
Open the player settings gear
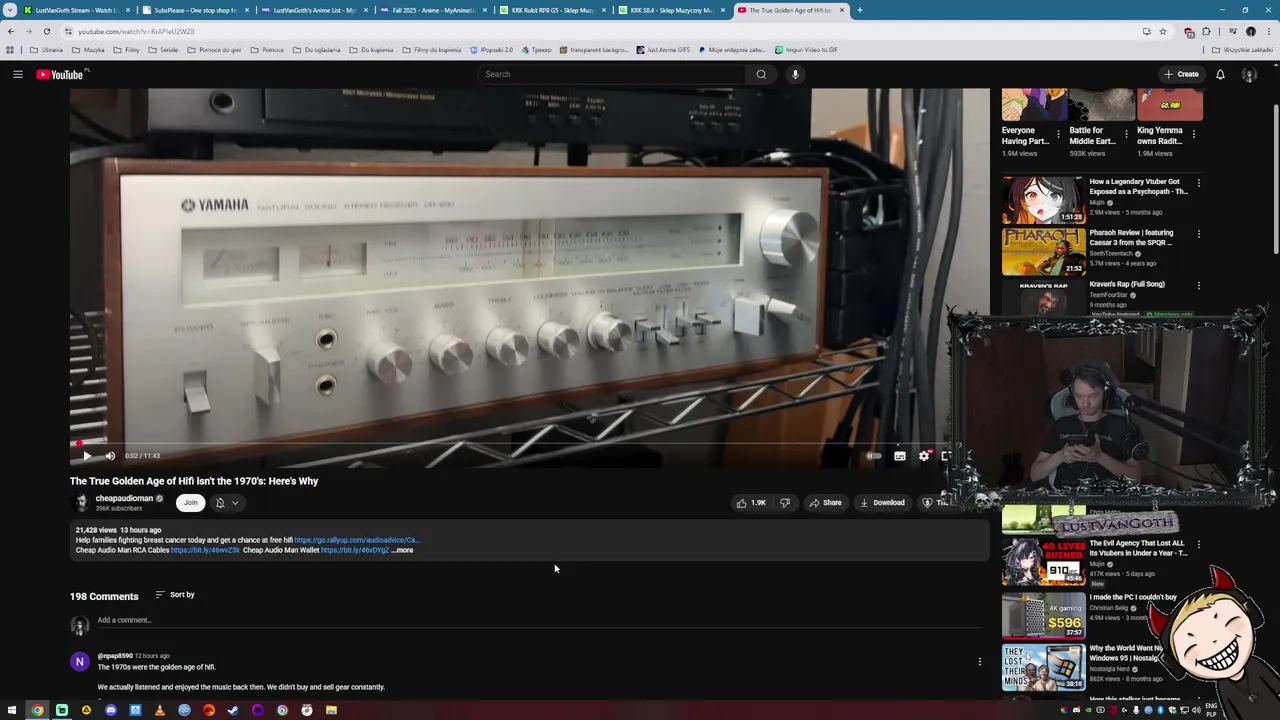click(924, 456)
